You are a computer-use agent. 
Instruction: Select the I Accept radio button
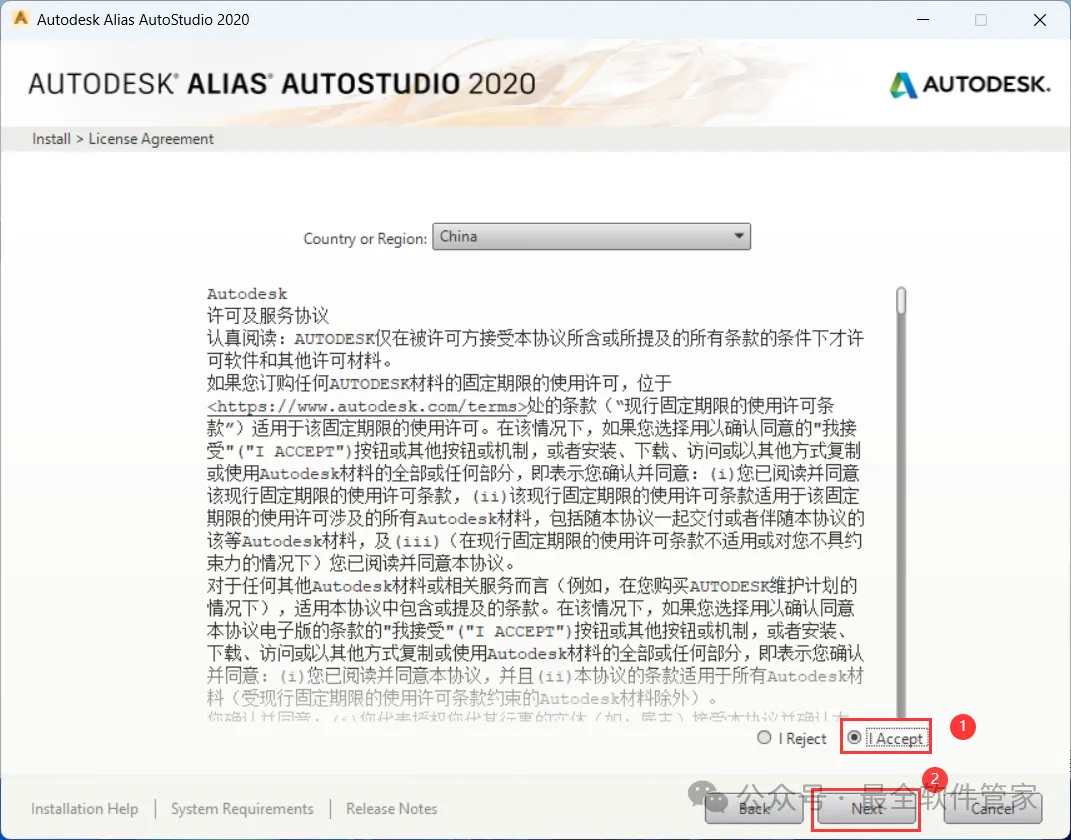click(854, 738)
